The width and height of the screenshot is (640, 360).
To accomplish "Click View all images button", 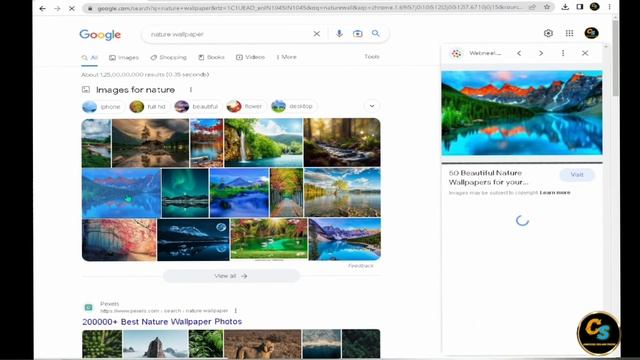I will point(231,276).
